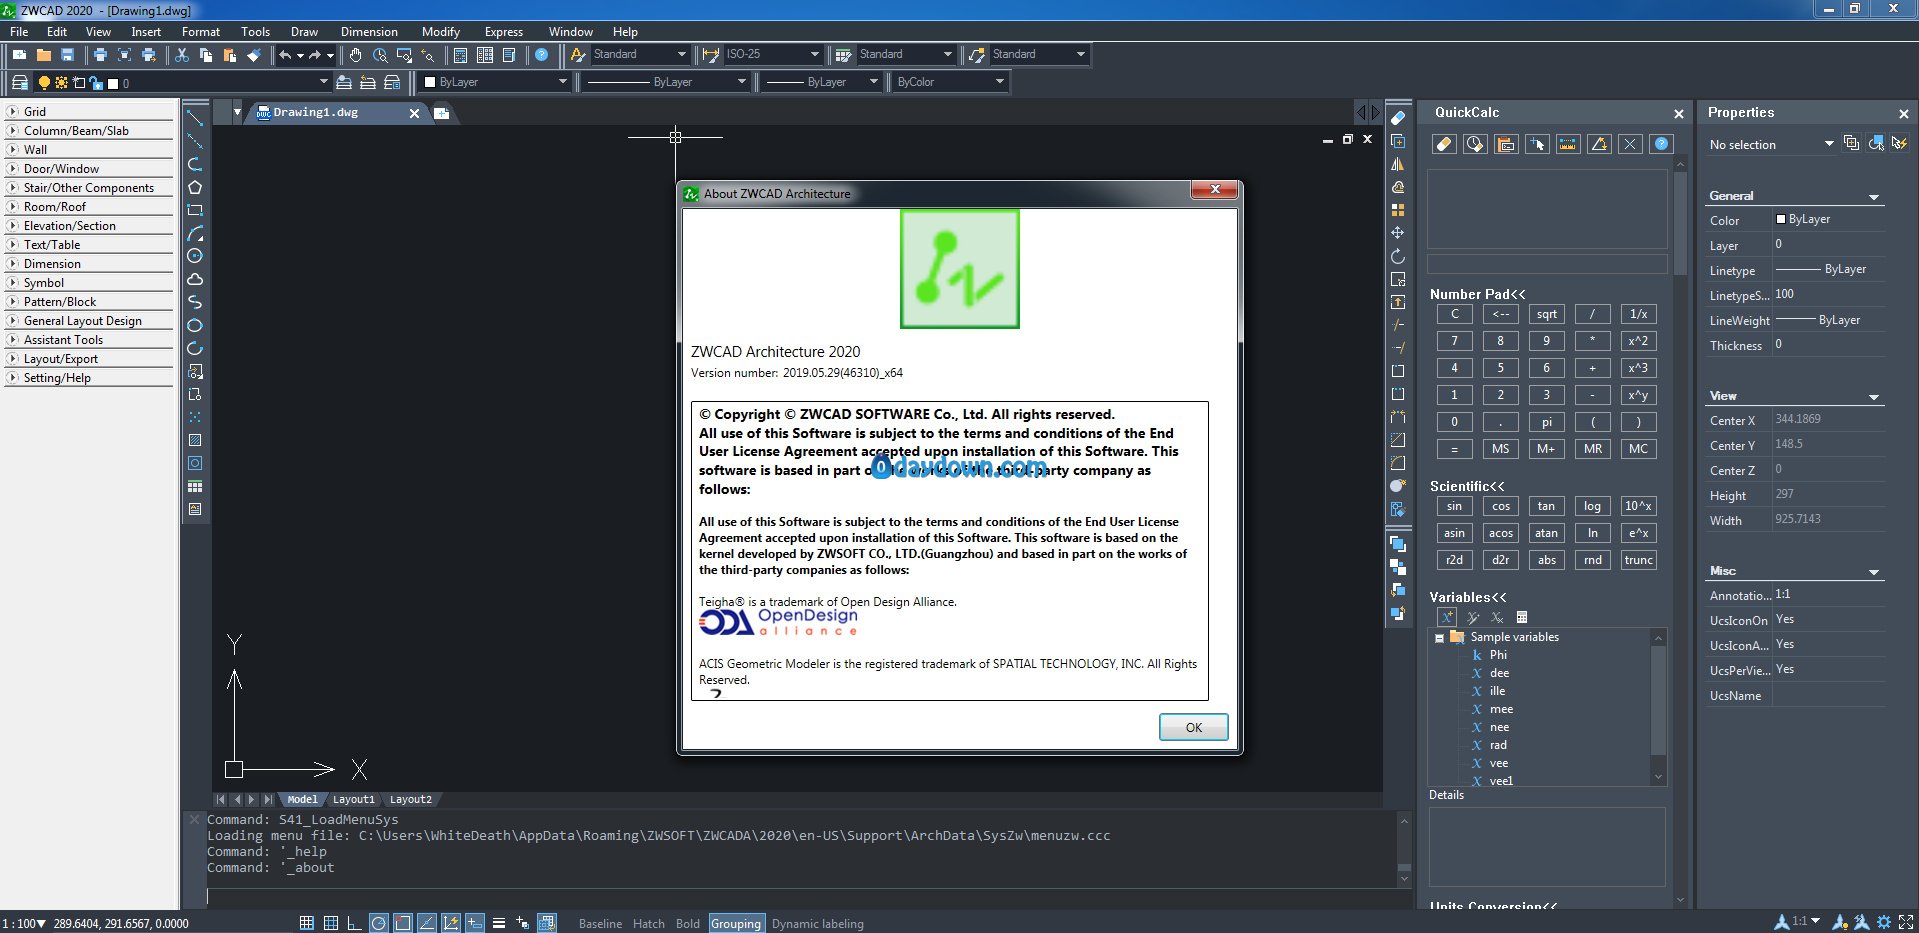Toggle Hatch option in status bar

tap(648, 923)
